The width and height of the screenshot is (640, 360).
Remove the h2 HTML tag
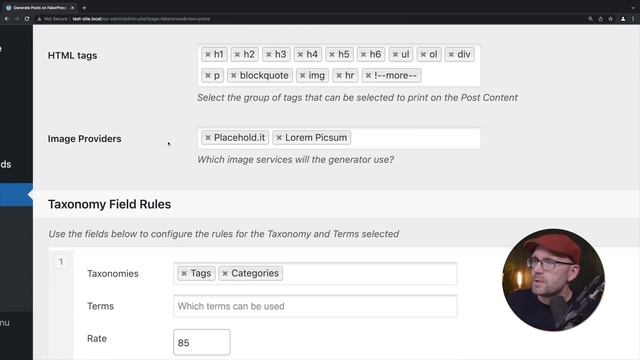(x=237, y=55)
